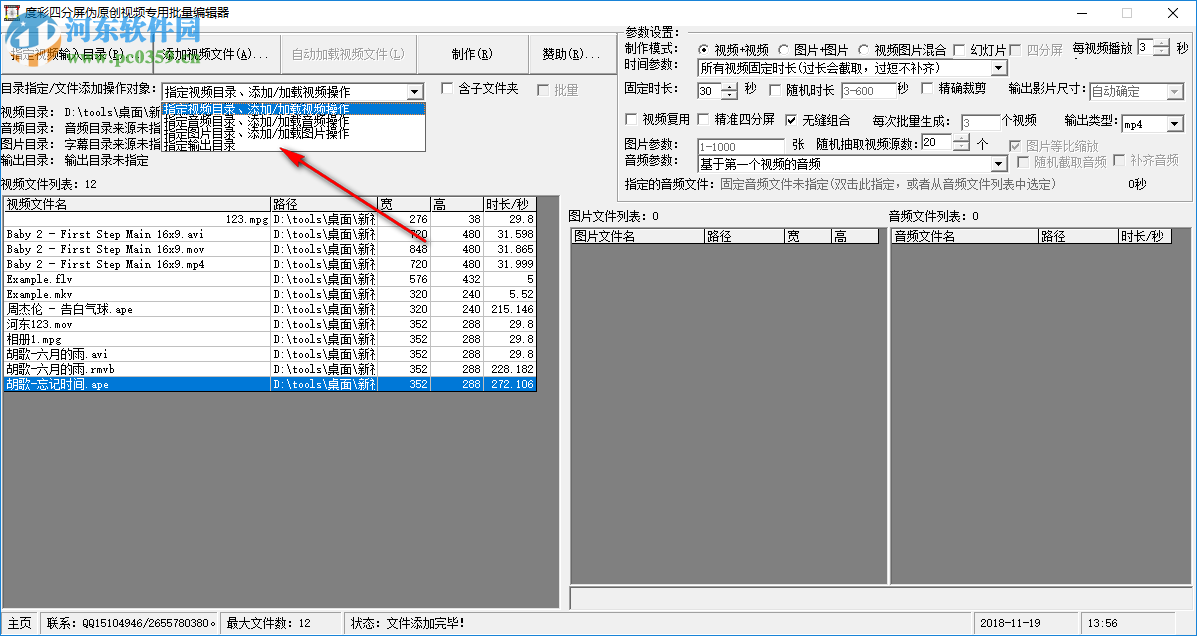
Task: Decrease the 随机抽取视频源数 spinner
Action: pos(961,147)
